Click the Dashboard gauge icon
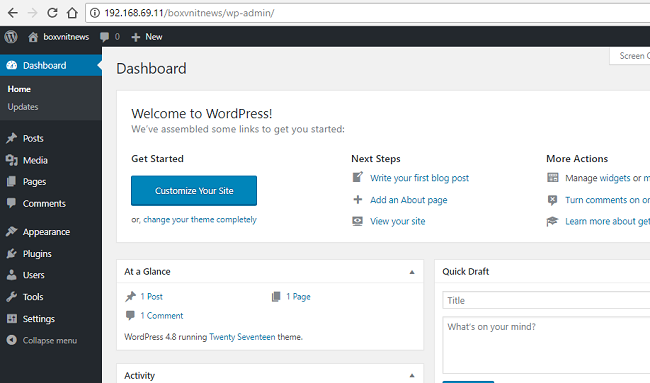Image resolution: width=650 pixels, height=383 pixels. [12, 65]
